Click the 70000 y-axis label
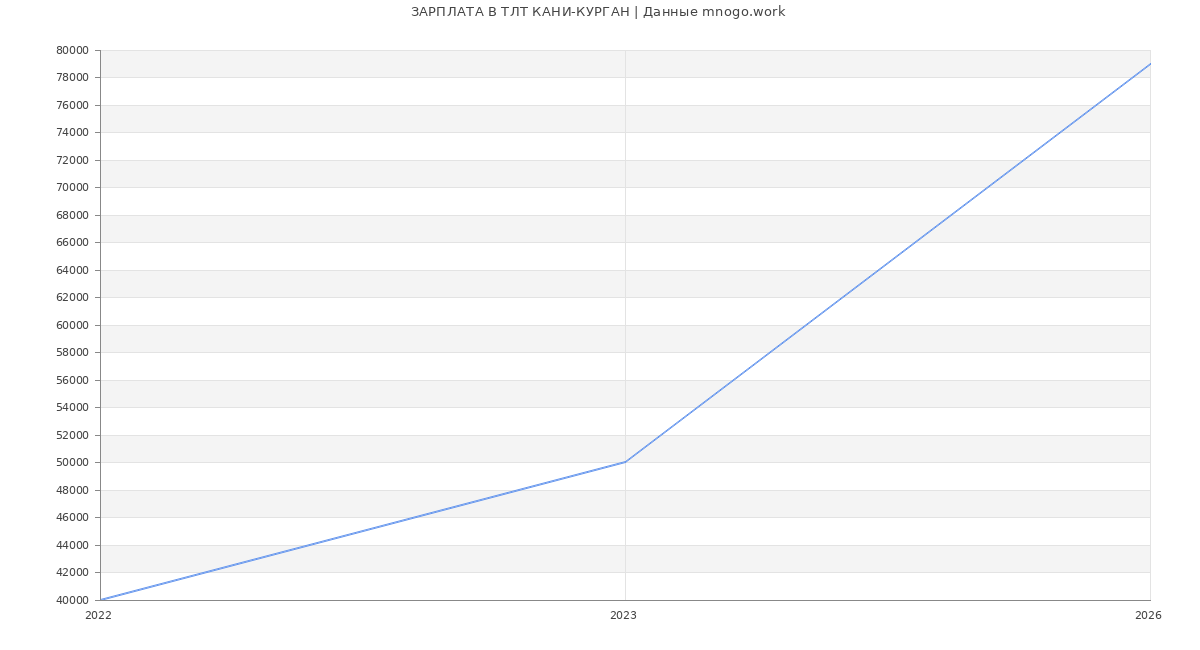The height and width of the screenshot is (650, 1200). pyautogui.click(x=72, y=187)
